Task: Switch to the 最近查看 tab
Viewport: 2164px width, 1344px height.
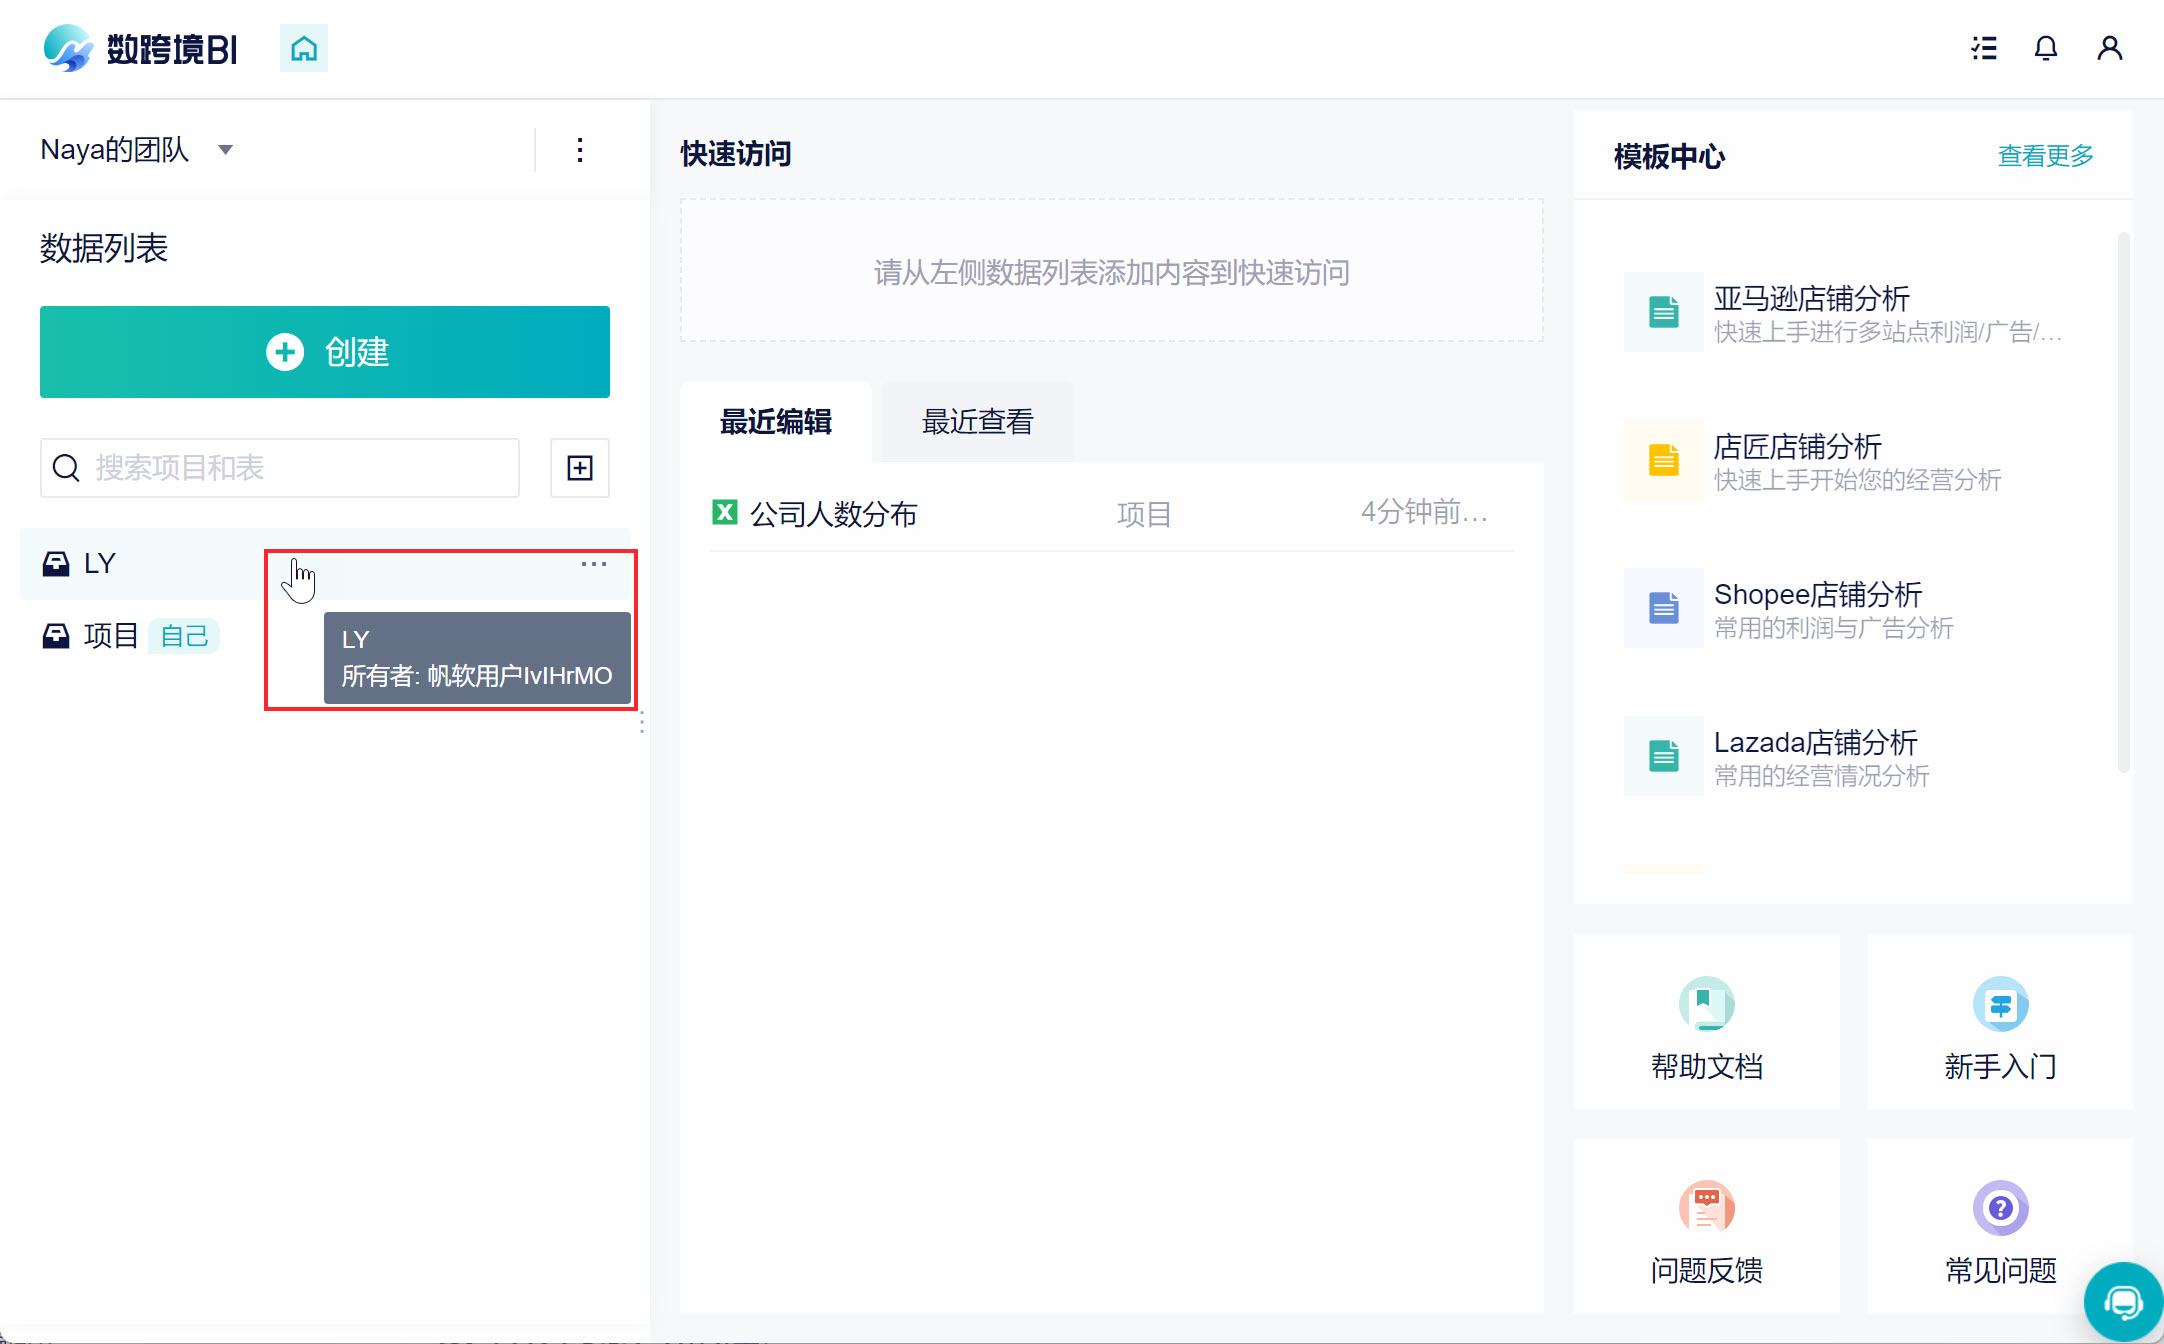Action: tap(977, 422)
